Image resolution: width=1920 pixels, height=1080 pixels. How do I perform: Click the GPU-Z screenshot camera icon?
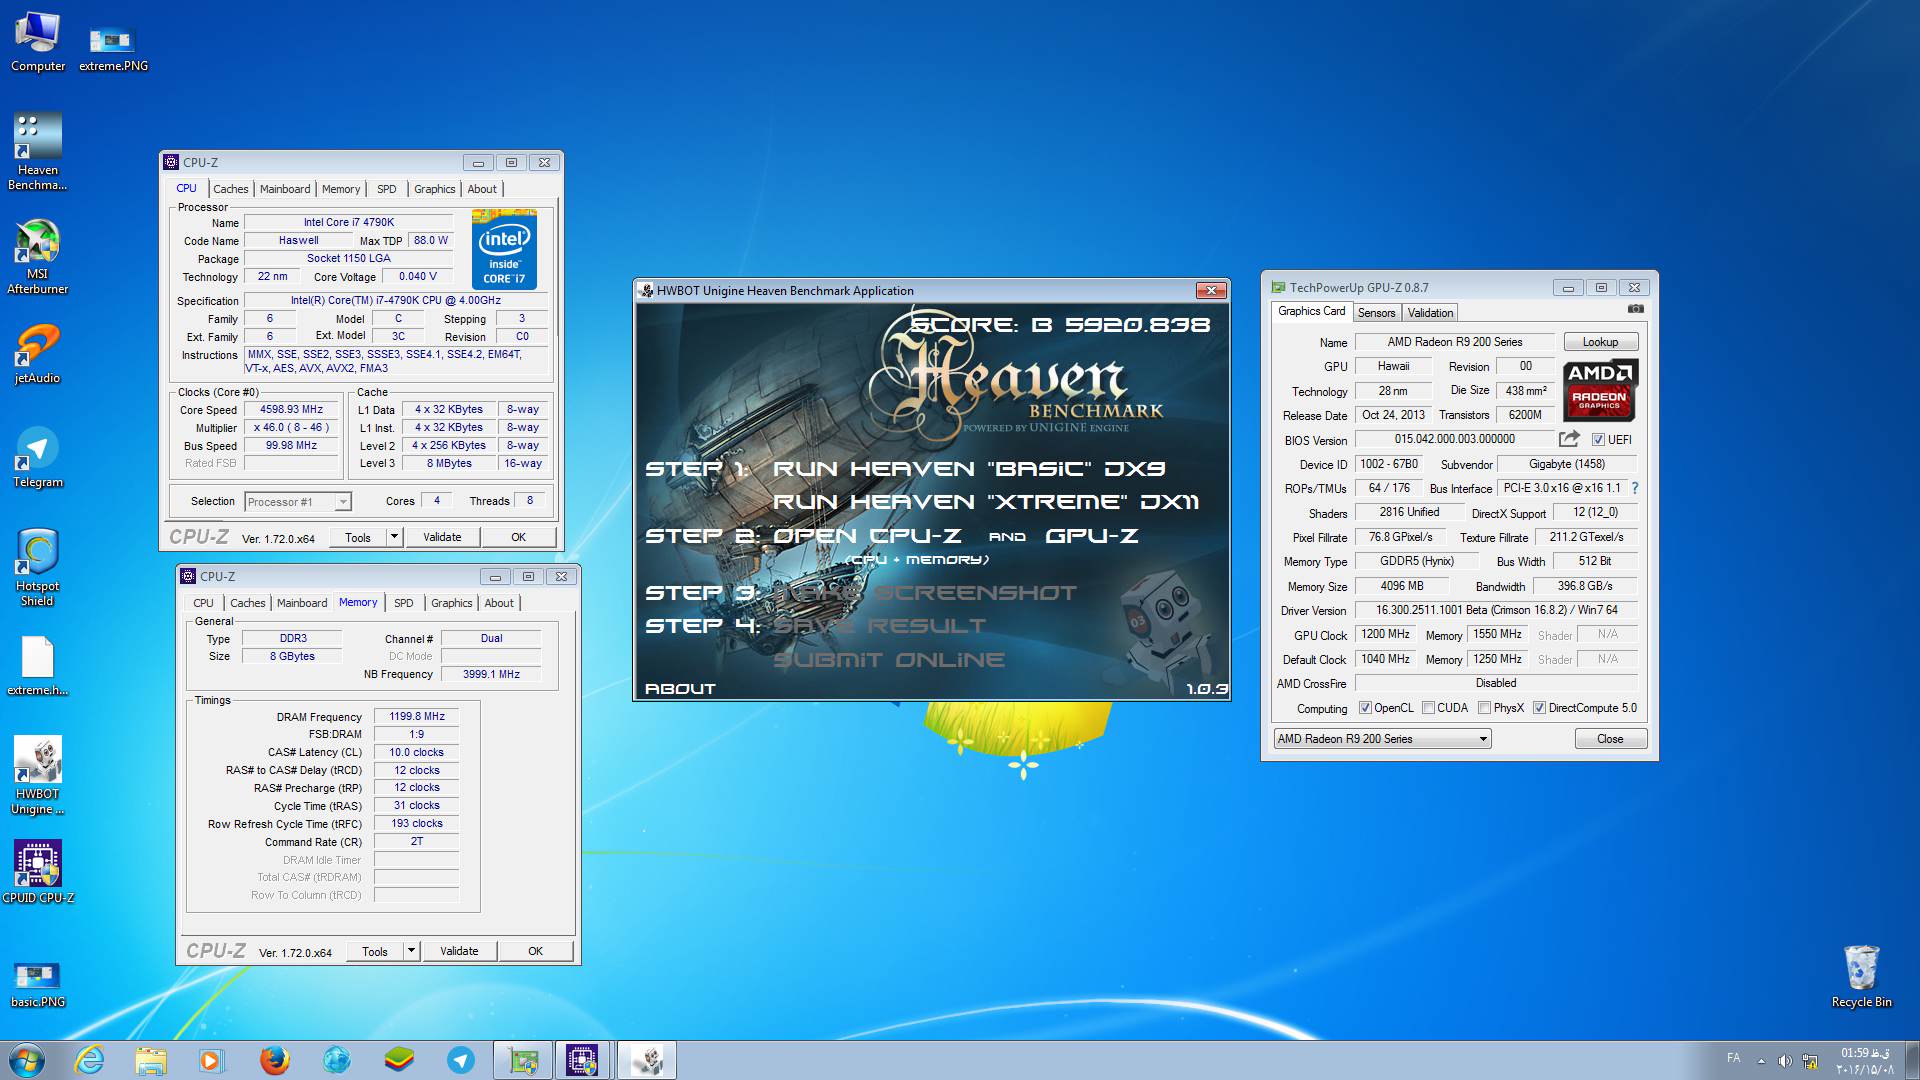[1635, 309]
